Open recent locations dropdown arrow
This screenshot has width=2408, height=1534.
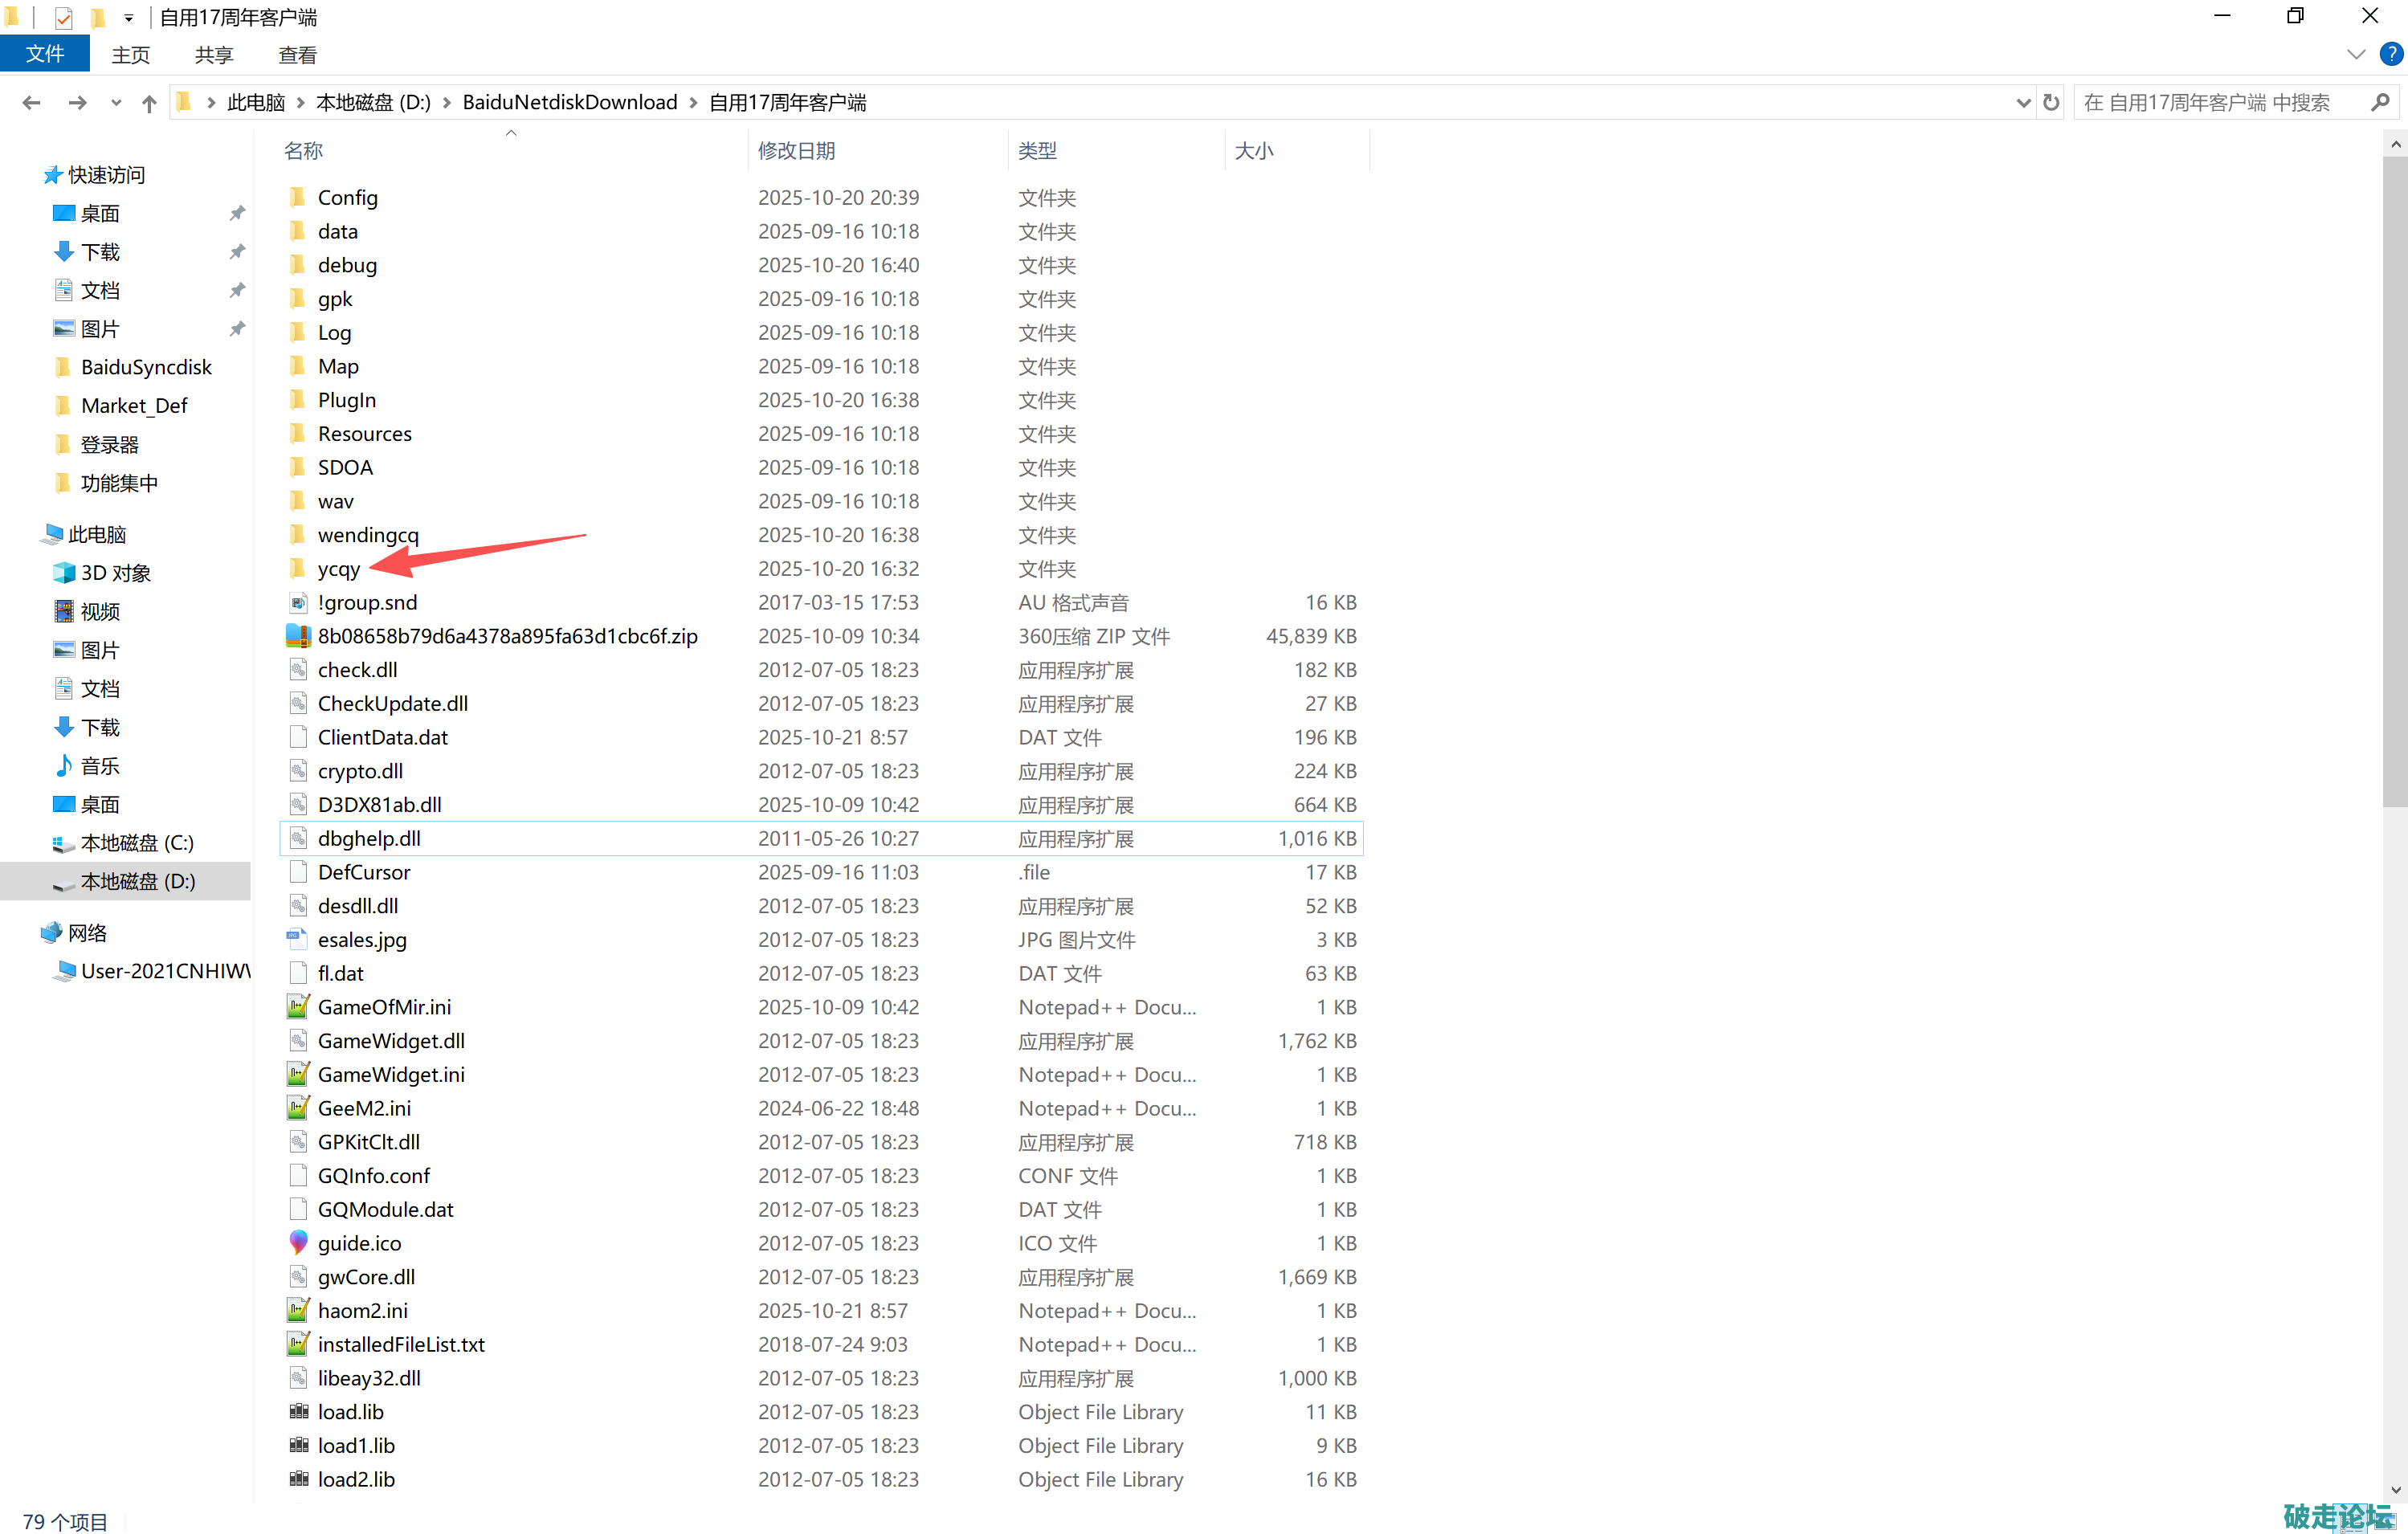116,103
